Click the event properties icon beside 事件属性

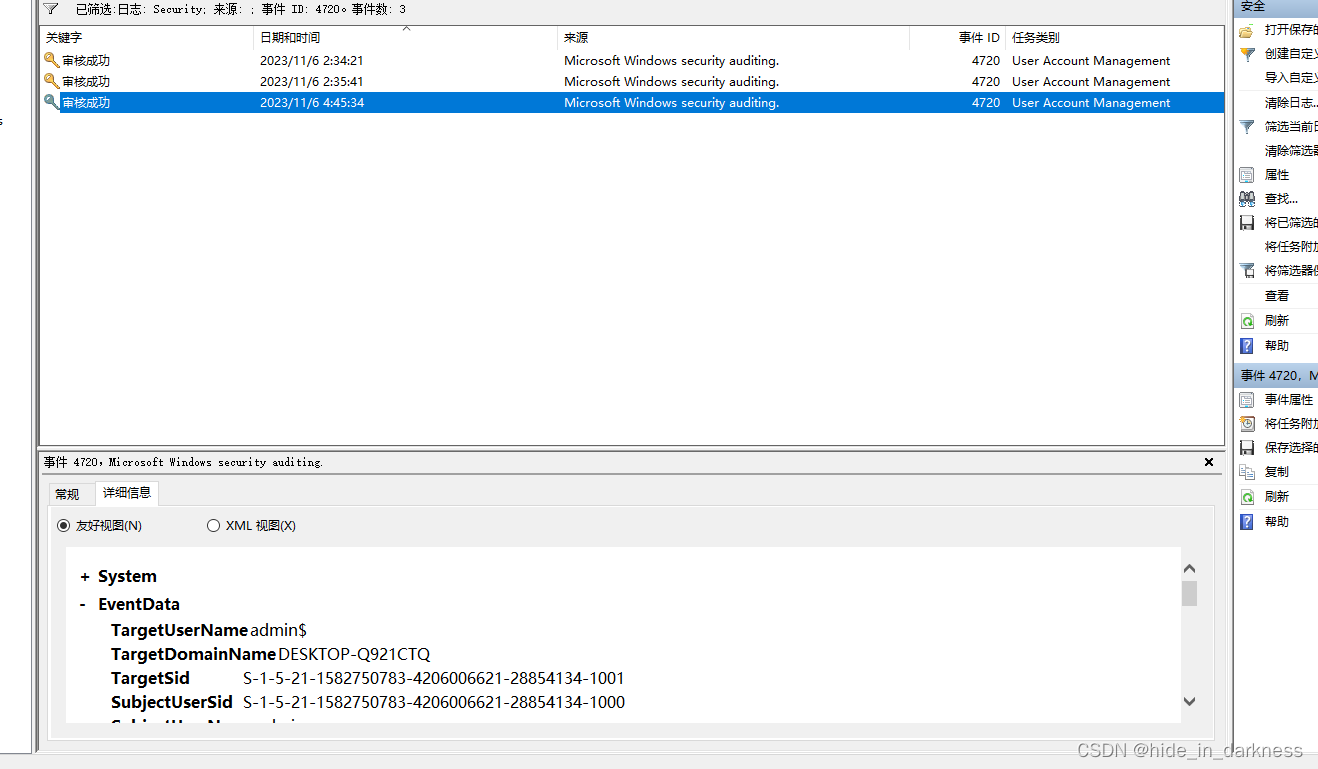1246,400
